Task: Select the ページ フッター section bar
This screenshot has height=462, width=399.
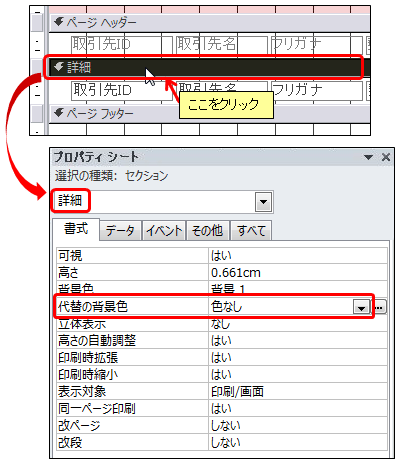Action: pyautogui.click(x=209, y=114)
